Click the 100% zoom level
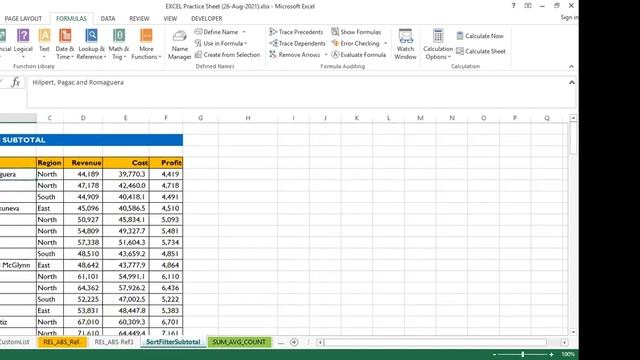This screenshot has width=640, height=360. click(567, 354)
